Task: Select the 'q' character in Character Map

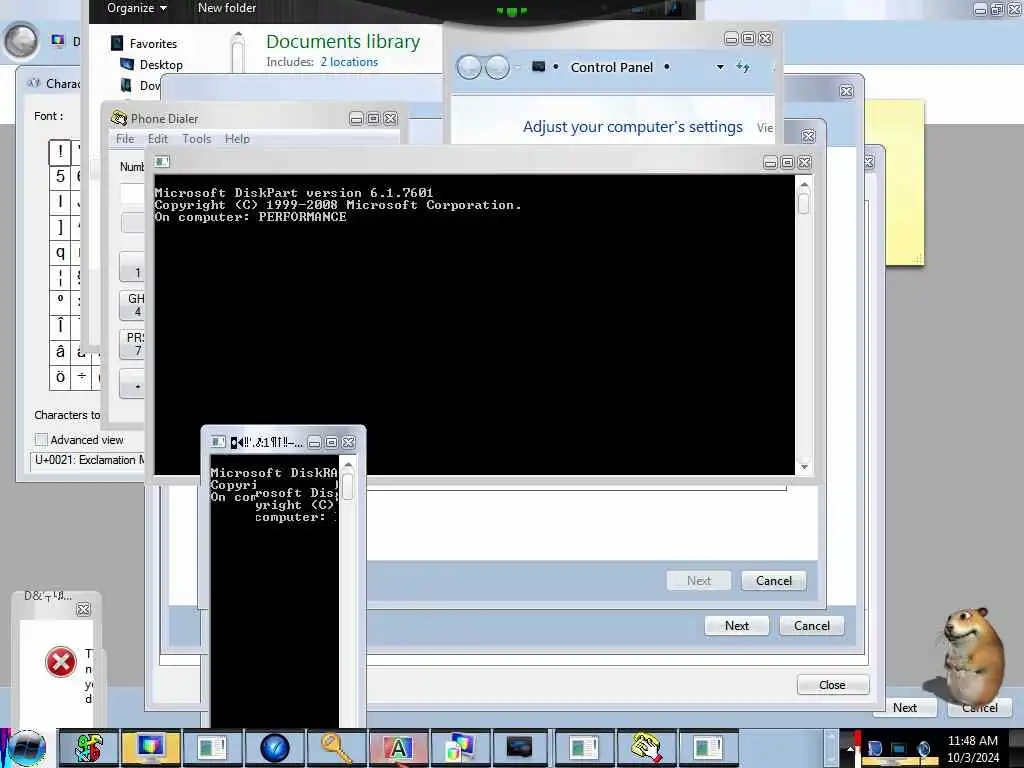Action: click(60, 252)
